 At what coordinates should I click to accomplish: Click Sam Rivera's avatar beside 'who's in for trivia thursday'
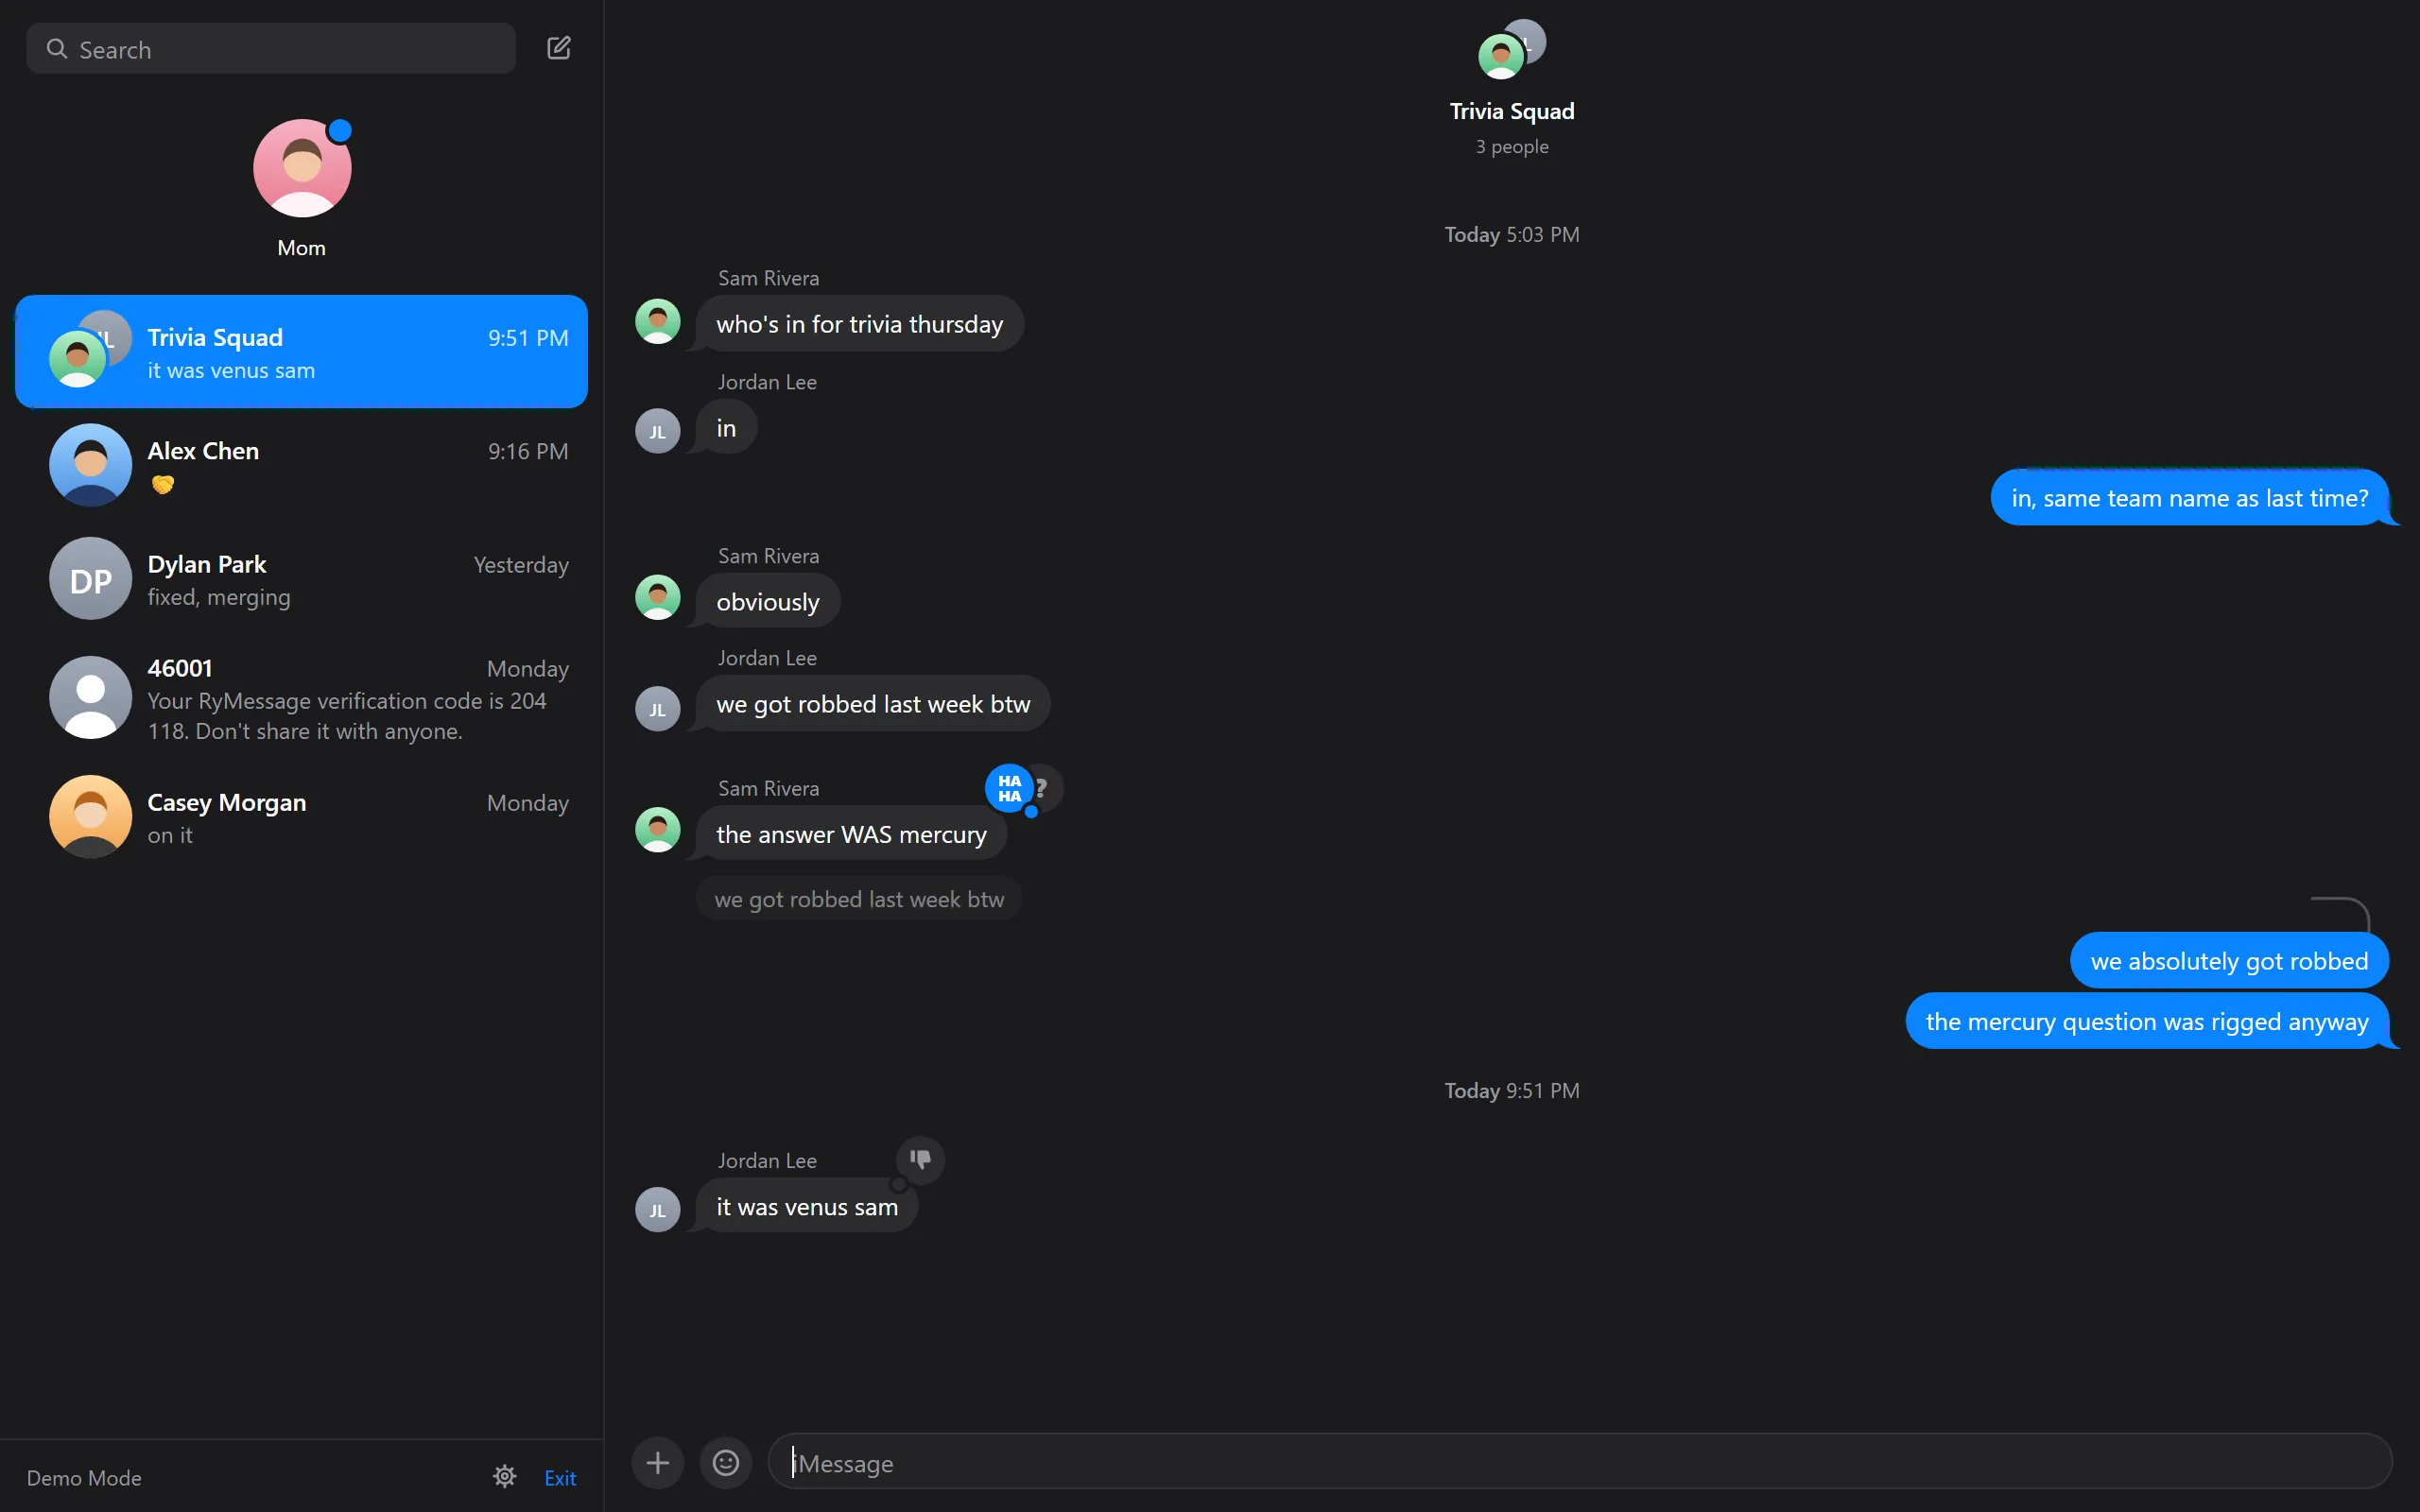pyautogui.click(x=658, y=321)
